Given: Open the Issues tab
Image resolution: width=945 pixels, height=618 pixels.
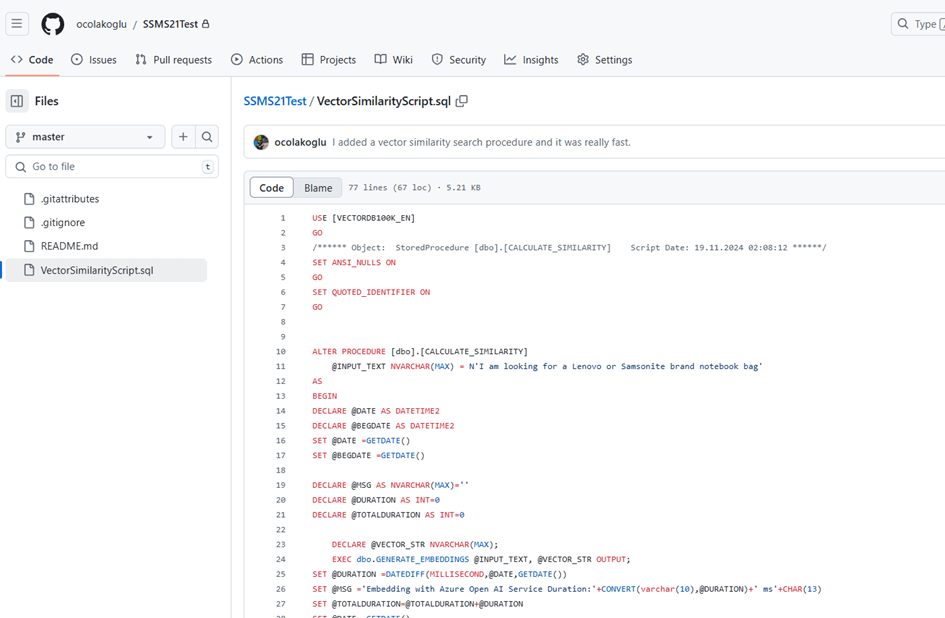Looking at the screenshot, I should pyautogui.click(x=93, y=60).
